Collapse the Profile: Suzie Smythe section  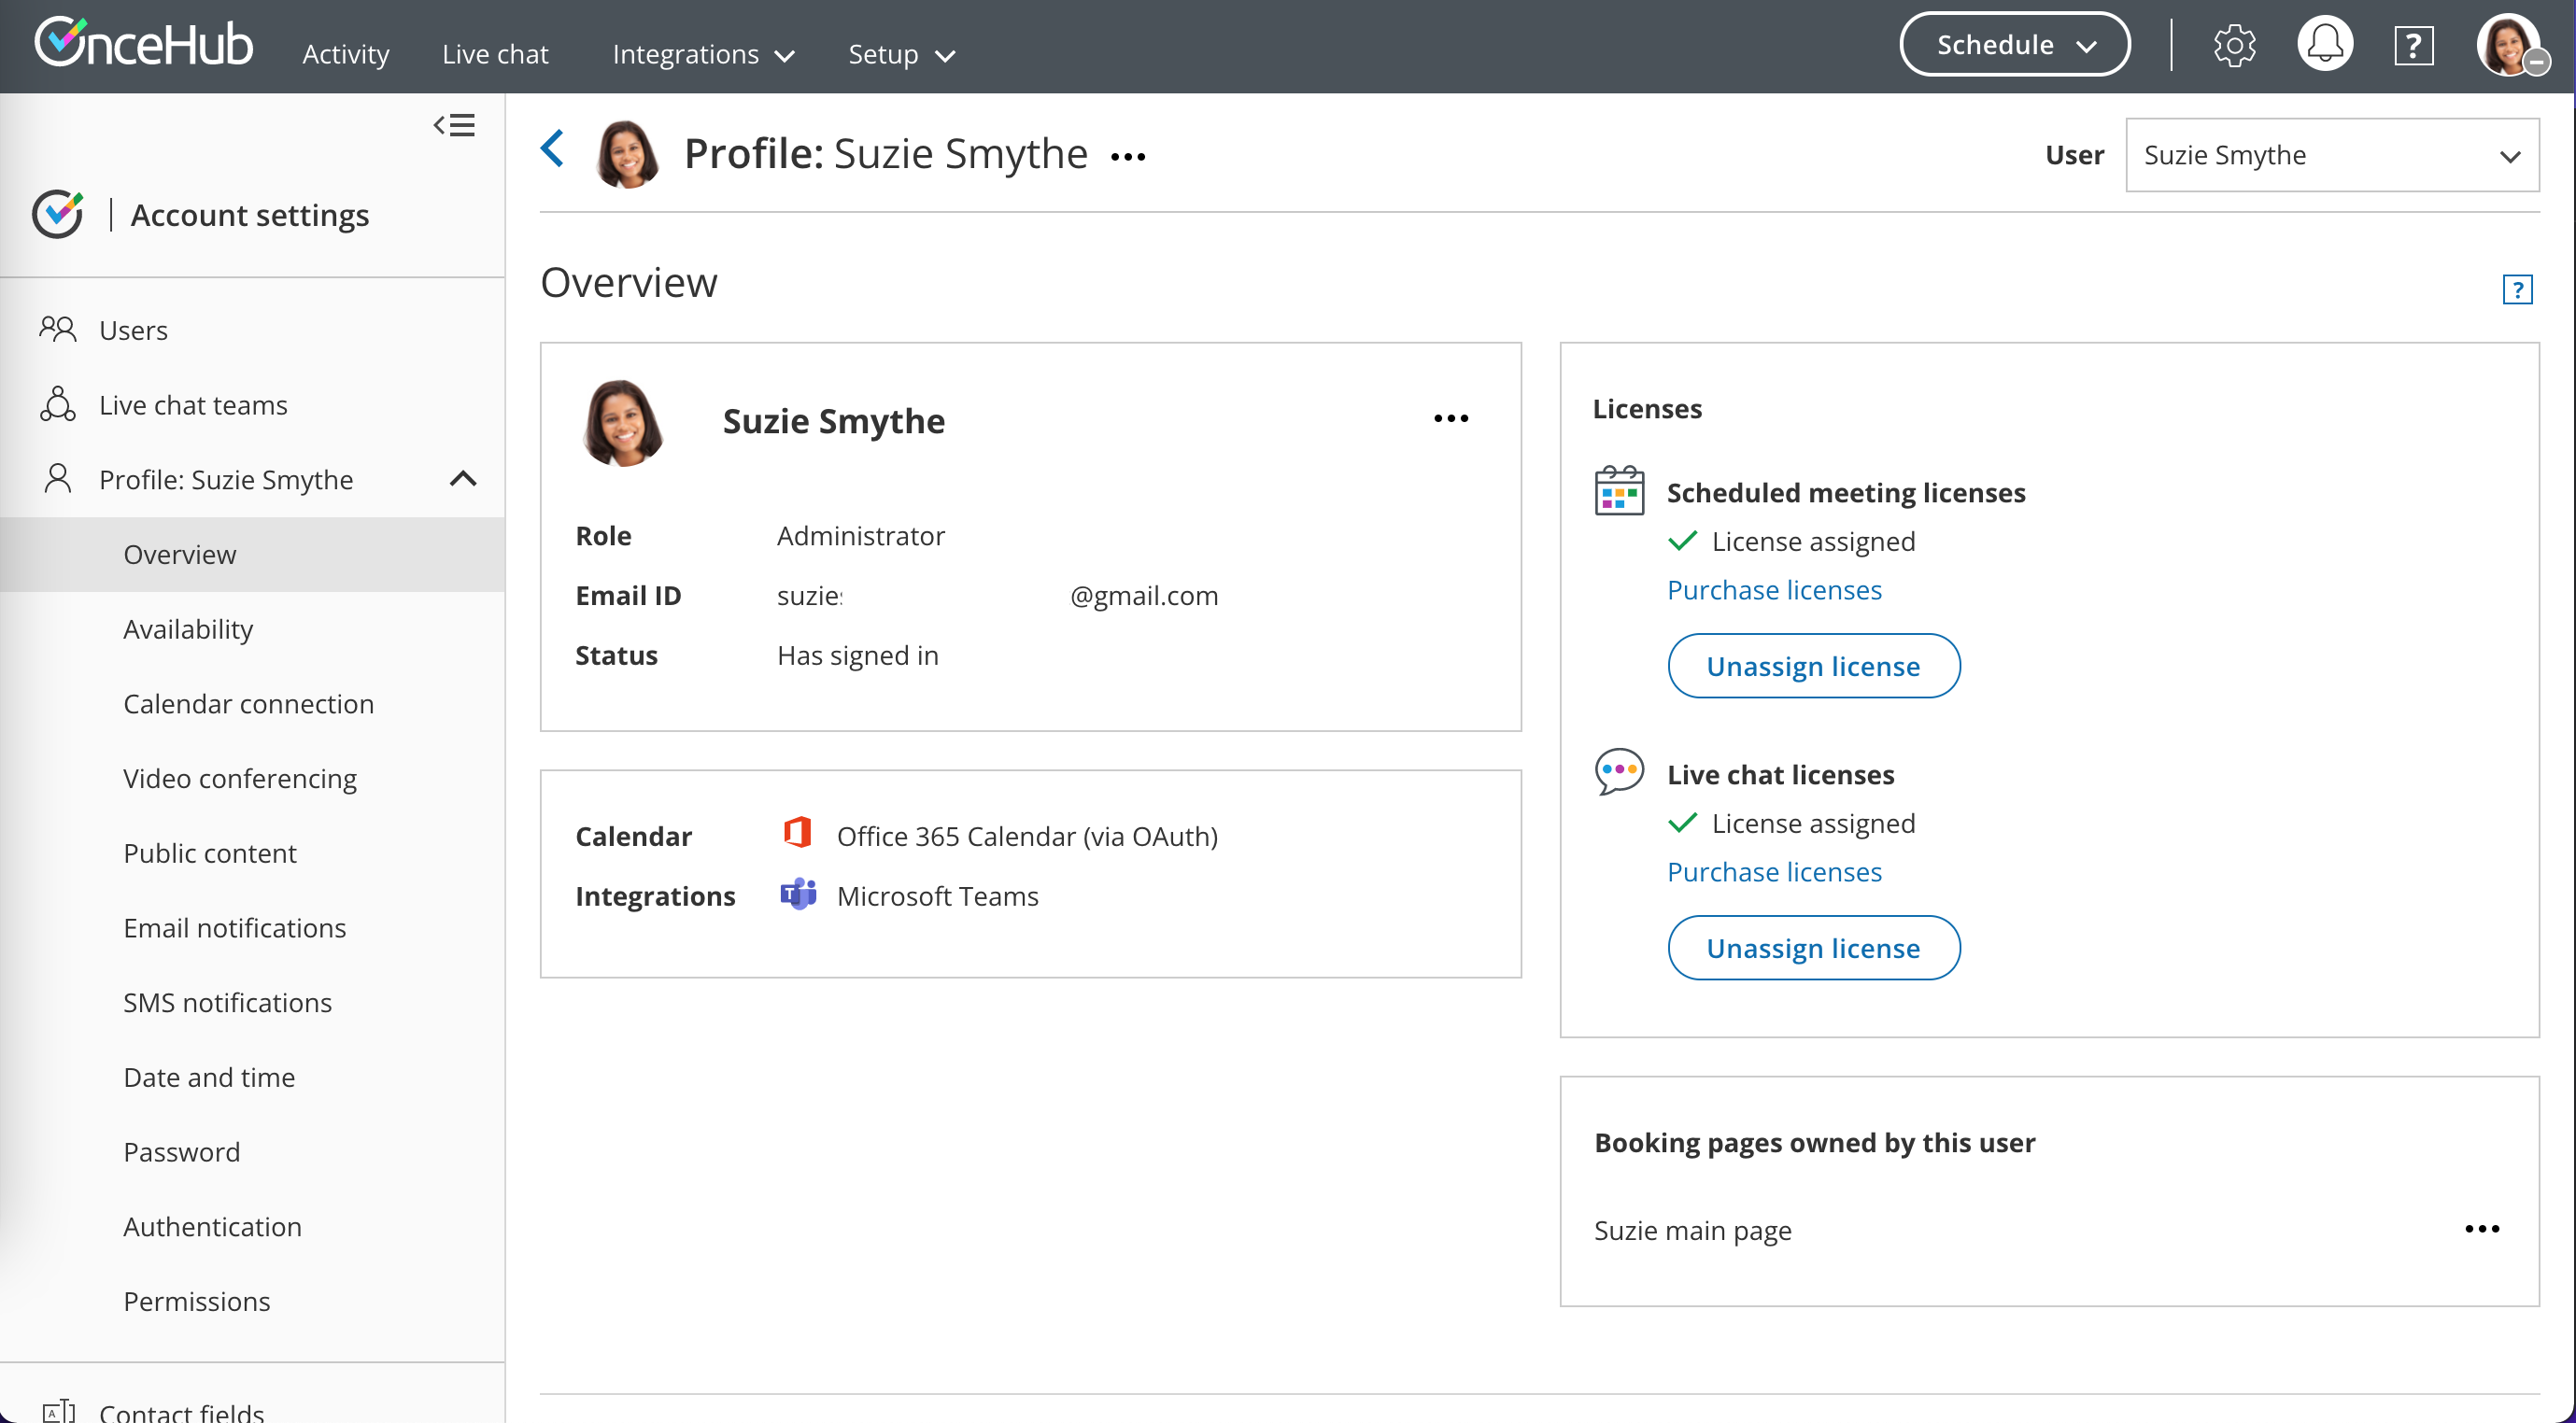pos(463,479)
